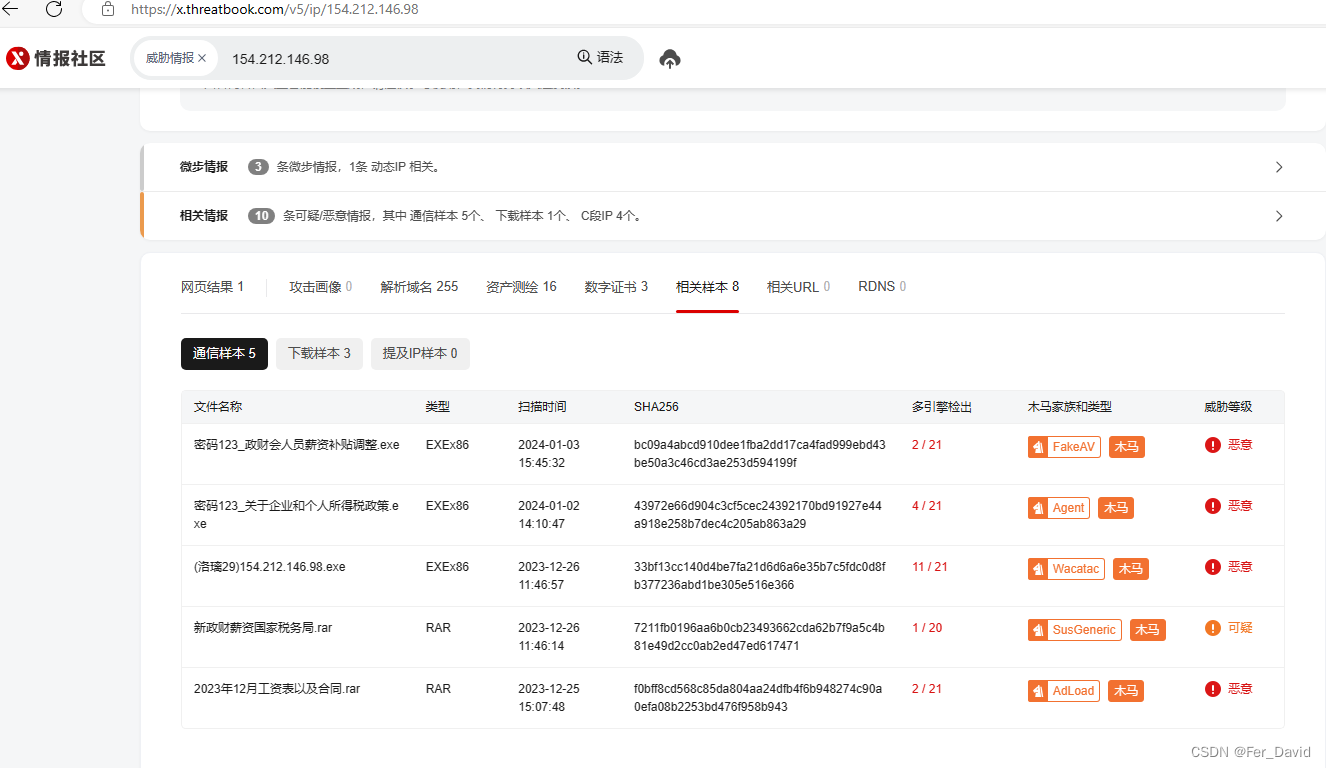This screenshot has width=1326, height=768.
Task: Click SHA256 hash starting 7211fb0196
Action: pyautogui.click(x=760, y=637)
